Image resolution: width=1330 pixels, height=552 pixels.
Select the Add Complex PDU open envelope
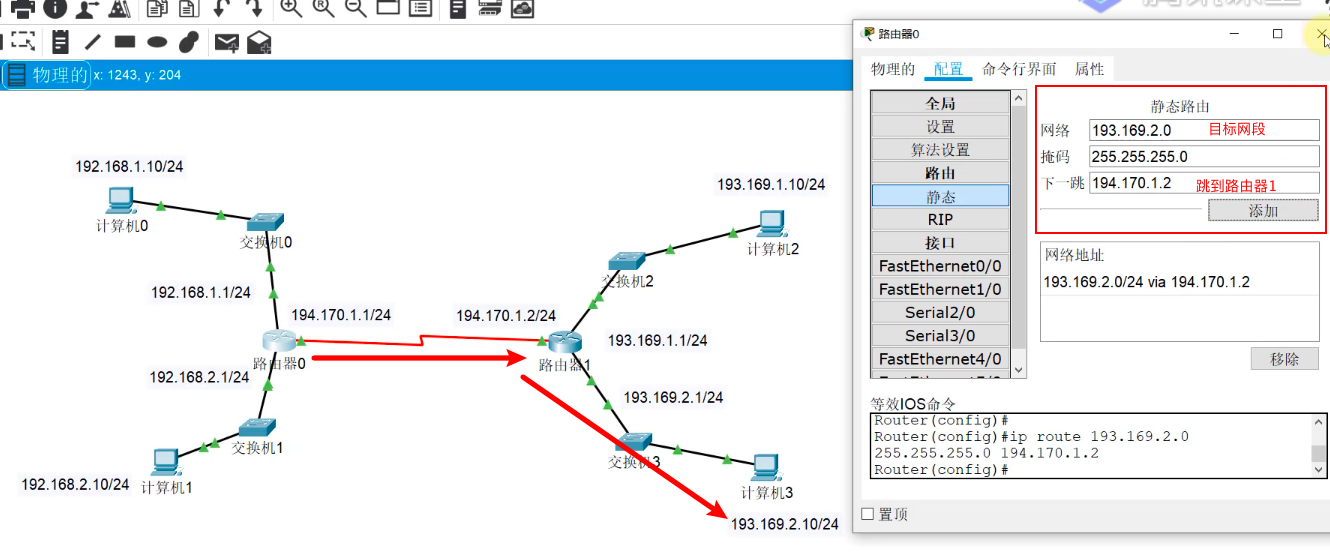[259, 42]
